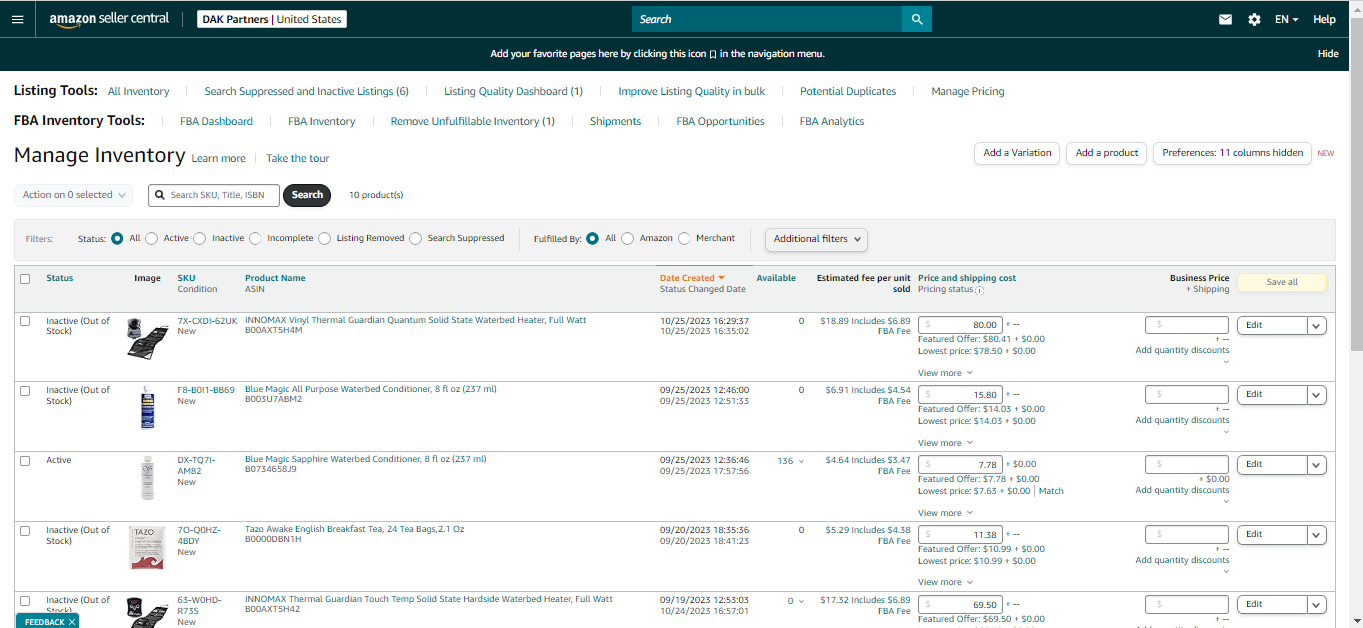The height and width of the screenshot is (628, 1363).
Task: Open the mail messages icon
Action: (x=1225, y=19)
